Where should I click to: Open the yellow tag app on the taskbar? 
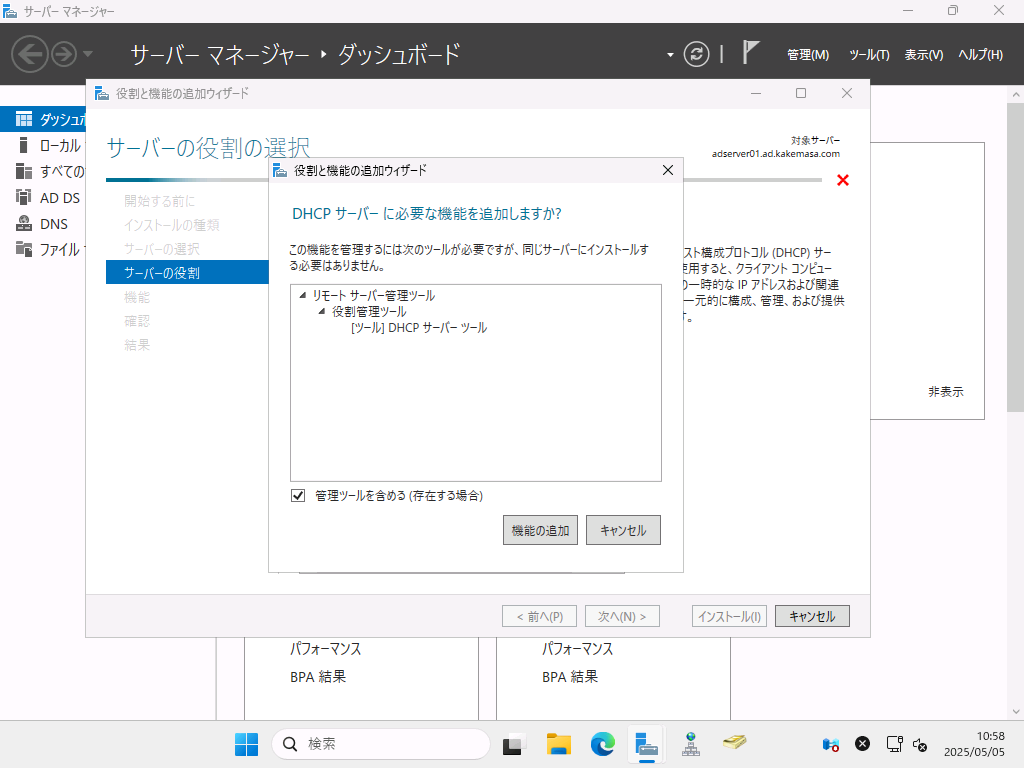tap(735, 743)
